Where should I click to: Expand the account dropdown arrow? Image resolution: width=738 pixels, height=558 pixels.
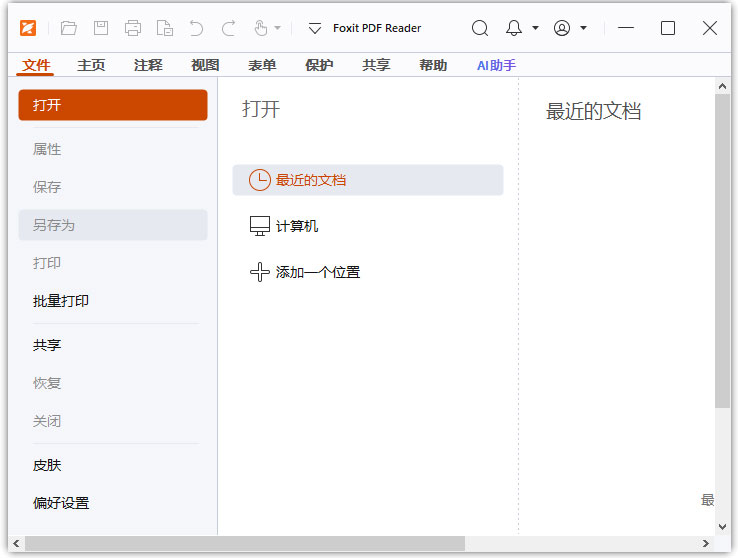[584, 28]
